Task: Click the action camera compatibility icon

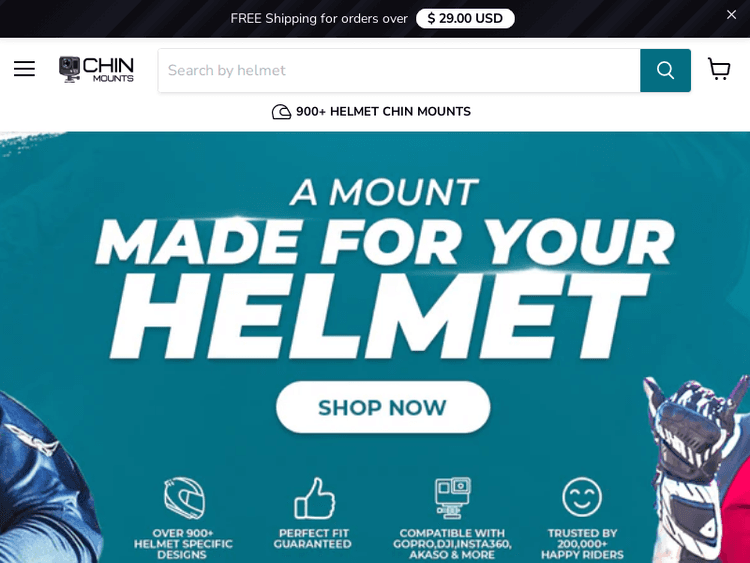Action: click(452, 498)
